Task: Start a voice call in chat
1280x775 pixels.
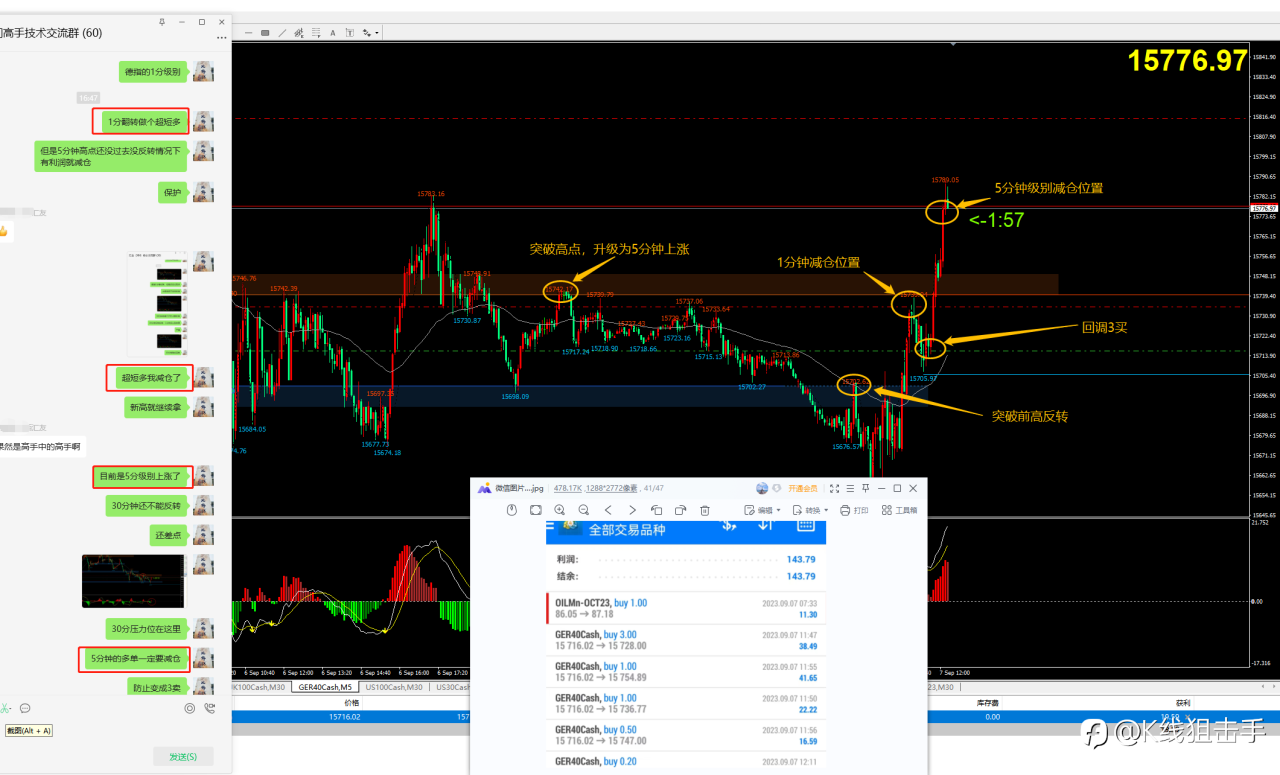Action: click(x=209, y=708)
